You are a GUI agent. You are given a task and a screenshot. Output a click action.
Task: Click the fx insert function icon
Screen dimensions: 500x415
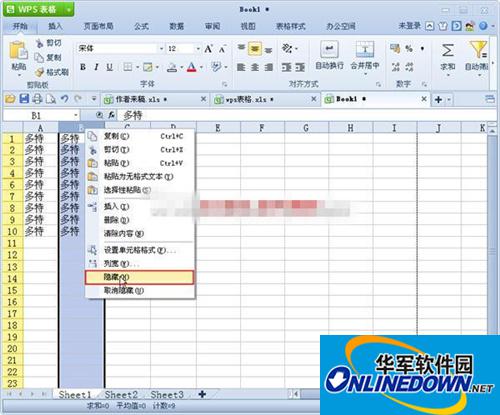111,115
